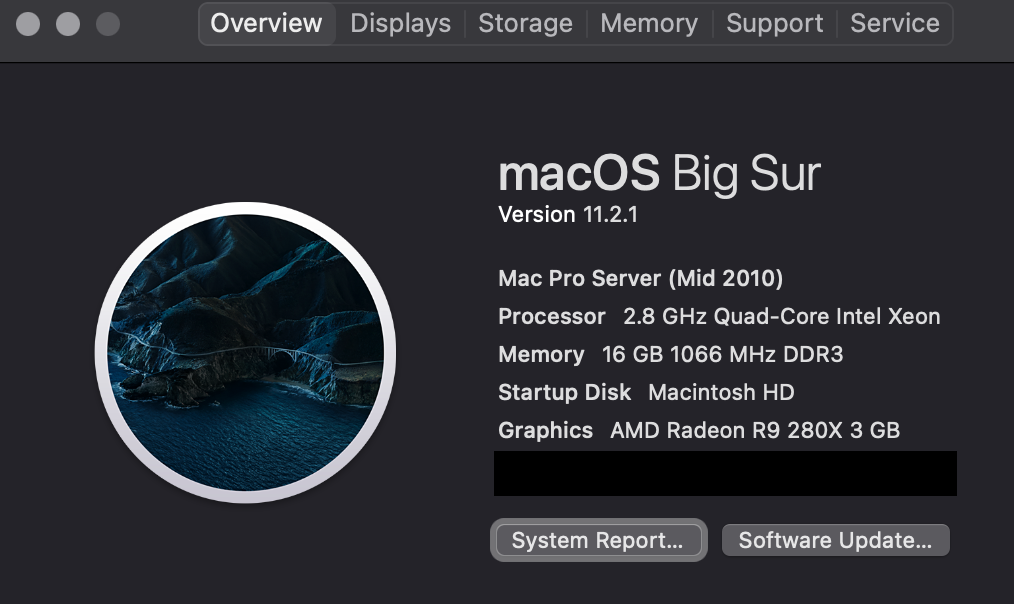Switch to the Overview tab
The height and width of the screenshot is (604, 1014).
tap(266, 23)
